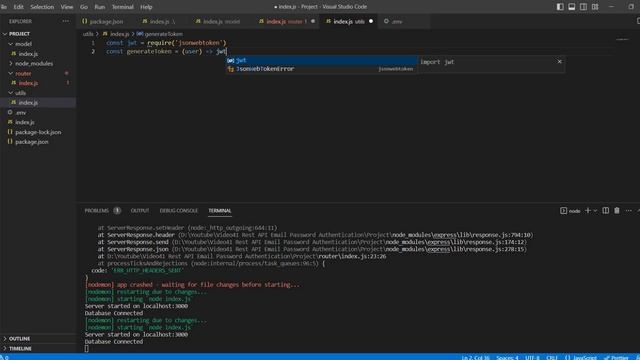The height and width of the screenshot is (360, 640).
Task: Toggle the secondary side bar layout icon
Action: point(584,7)
